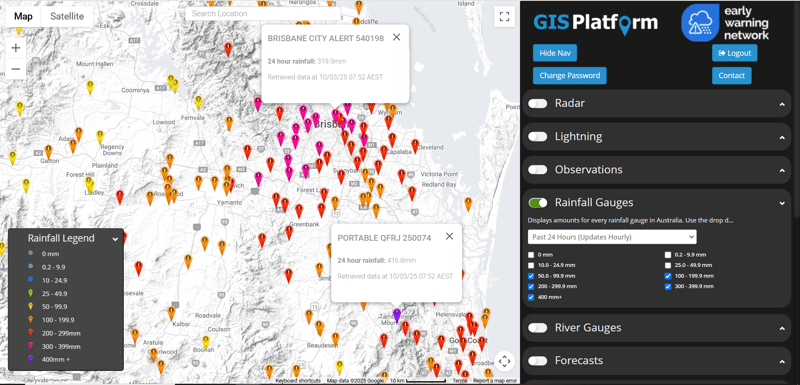
Task: Open Keyboard shortcuts link on map
Action: (298, 381)
